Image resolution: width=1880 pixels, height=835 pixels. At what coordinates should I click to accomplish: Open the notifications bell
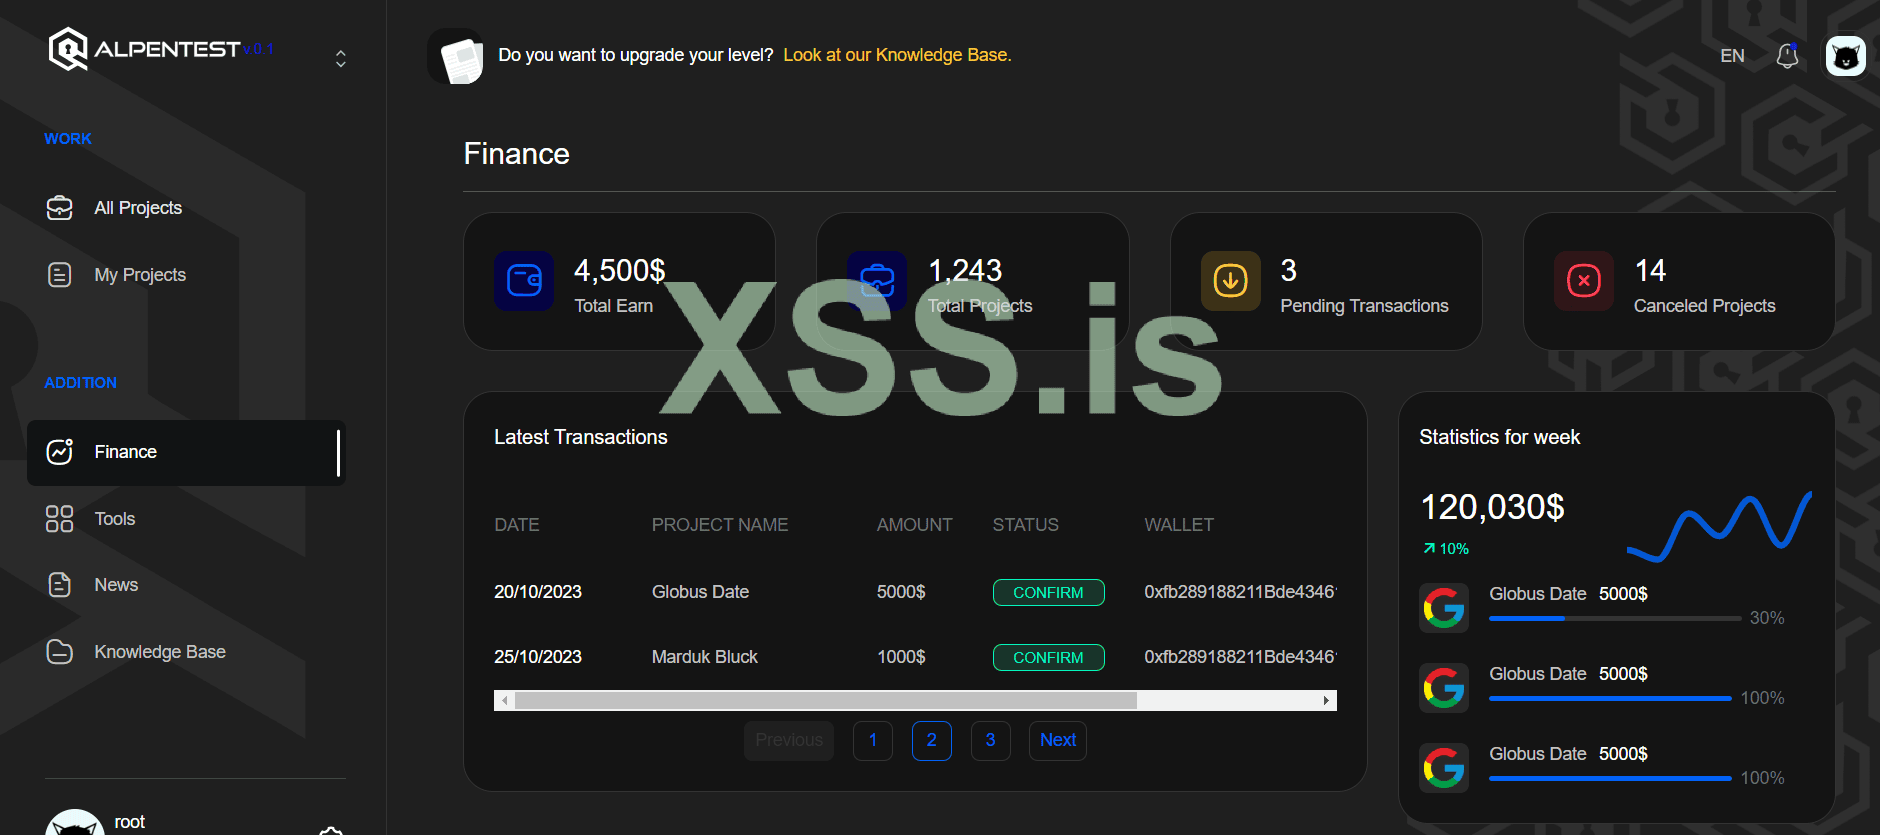pos(1787,56)
